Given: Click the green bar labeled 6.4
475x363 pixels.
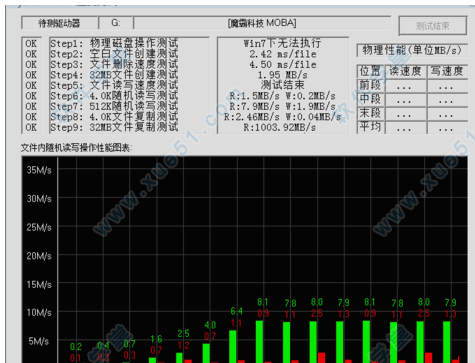Looking at the screenshot, I should tap(233, 346).
